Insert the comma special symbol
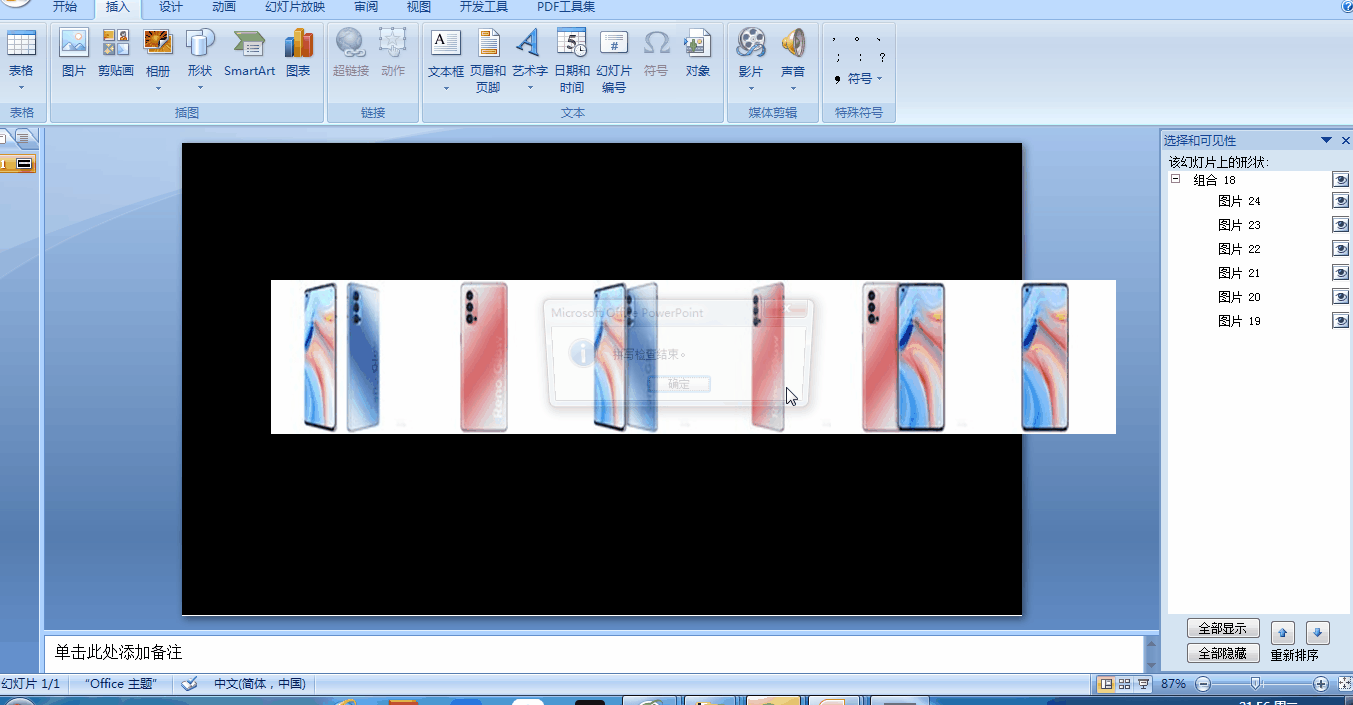 tap(834, 40)
